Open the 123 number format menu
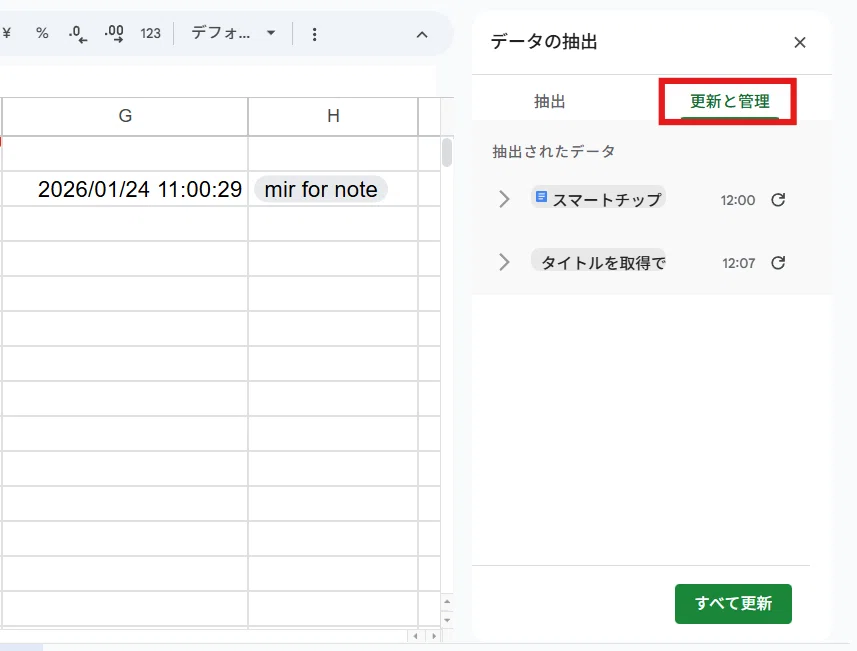The image size is (857, 651). click(x=150, y=34)
